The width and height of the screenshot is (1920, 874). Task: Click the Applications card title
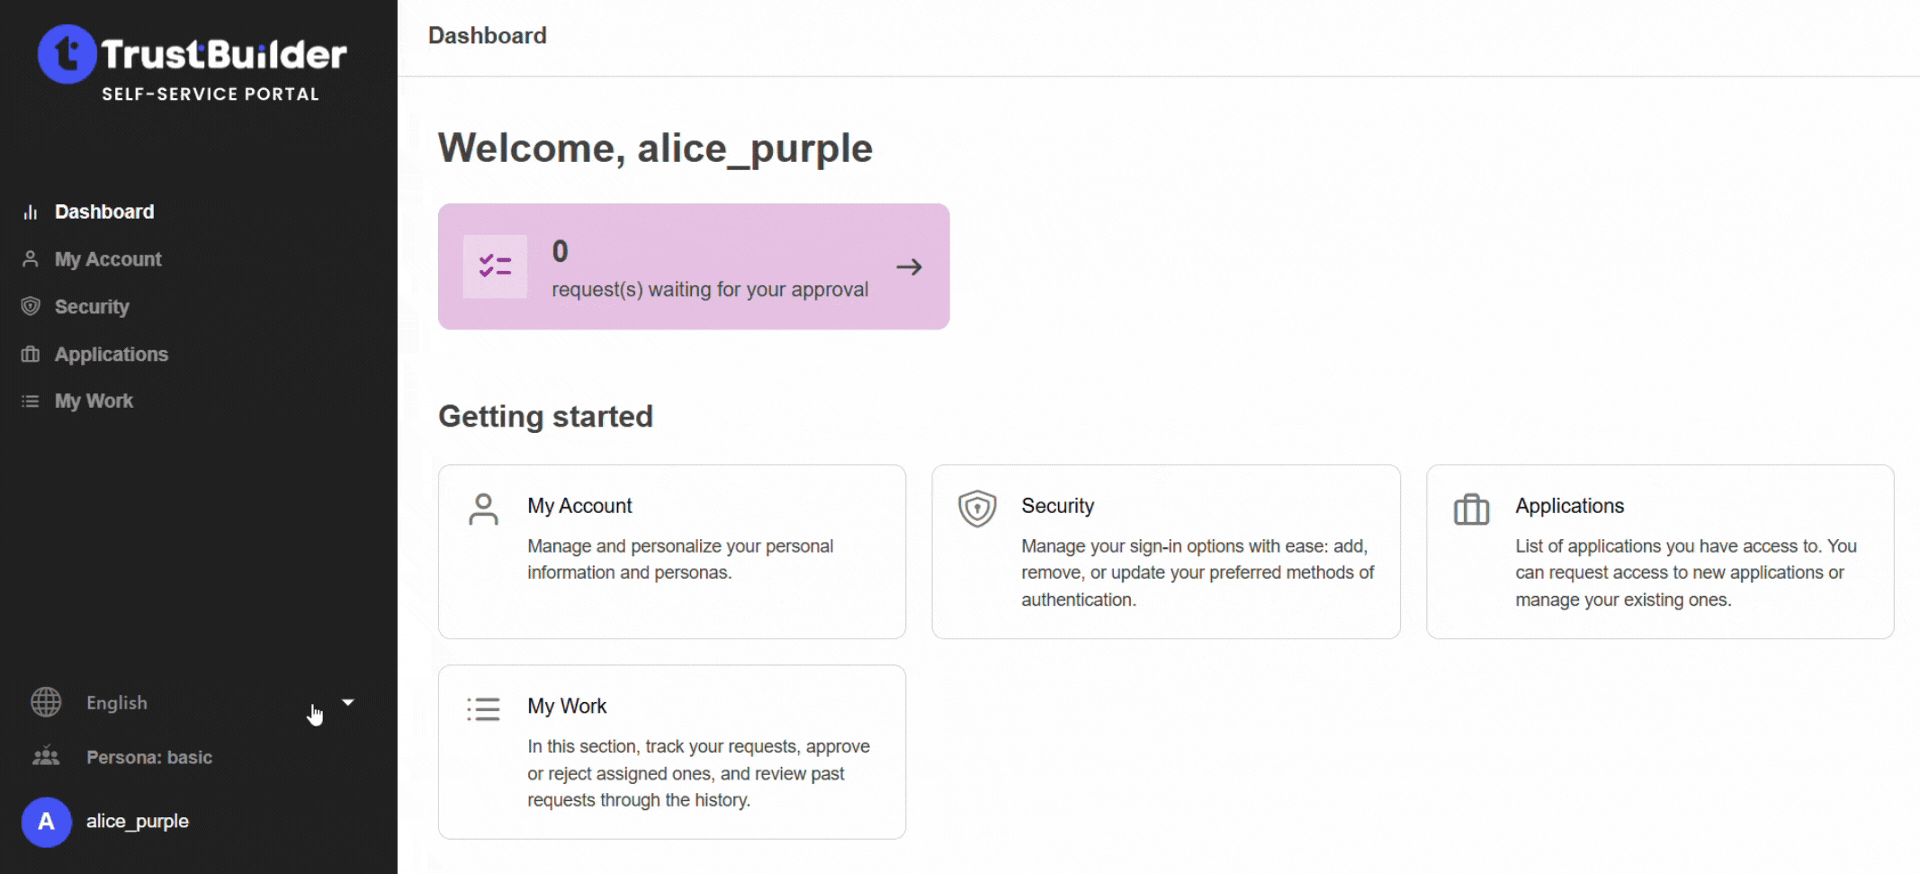[x=1569, y=506]
